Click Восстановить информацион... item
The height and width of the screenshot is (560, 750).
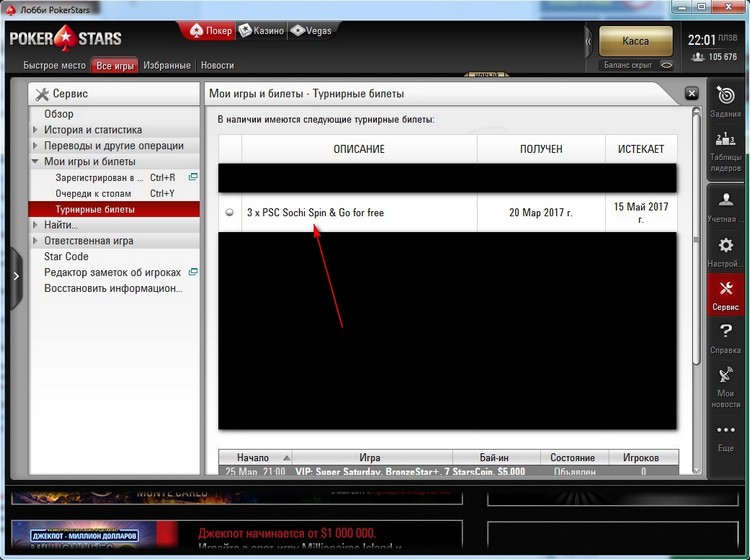tap(114, 288)
